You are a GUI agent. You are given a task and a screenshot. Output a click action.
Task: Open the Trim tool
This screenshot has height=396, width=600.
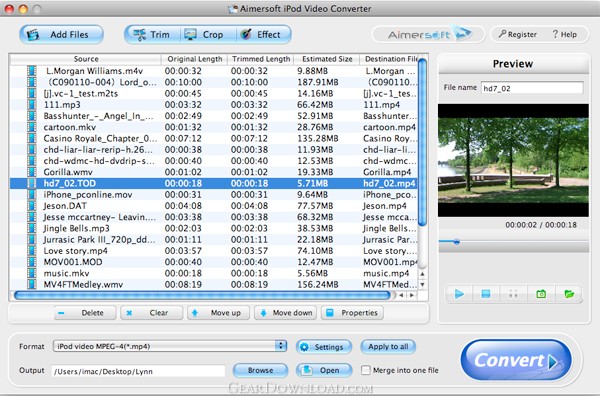[152, 34]
